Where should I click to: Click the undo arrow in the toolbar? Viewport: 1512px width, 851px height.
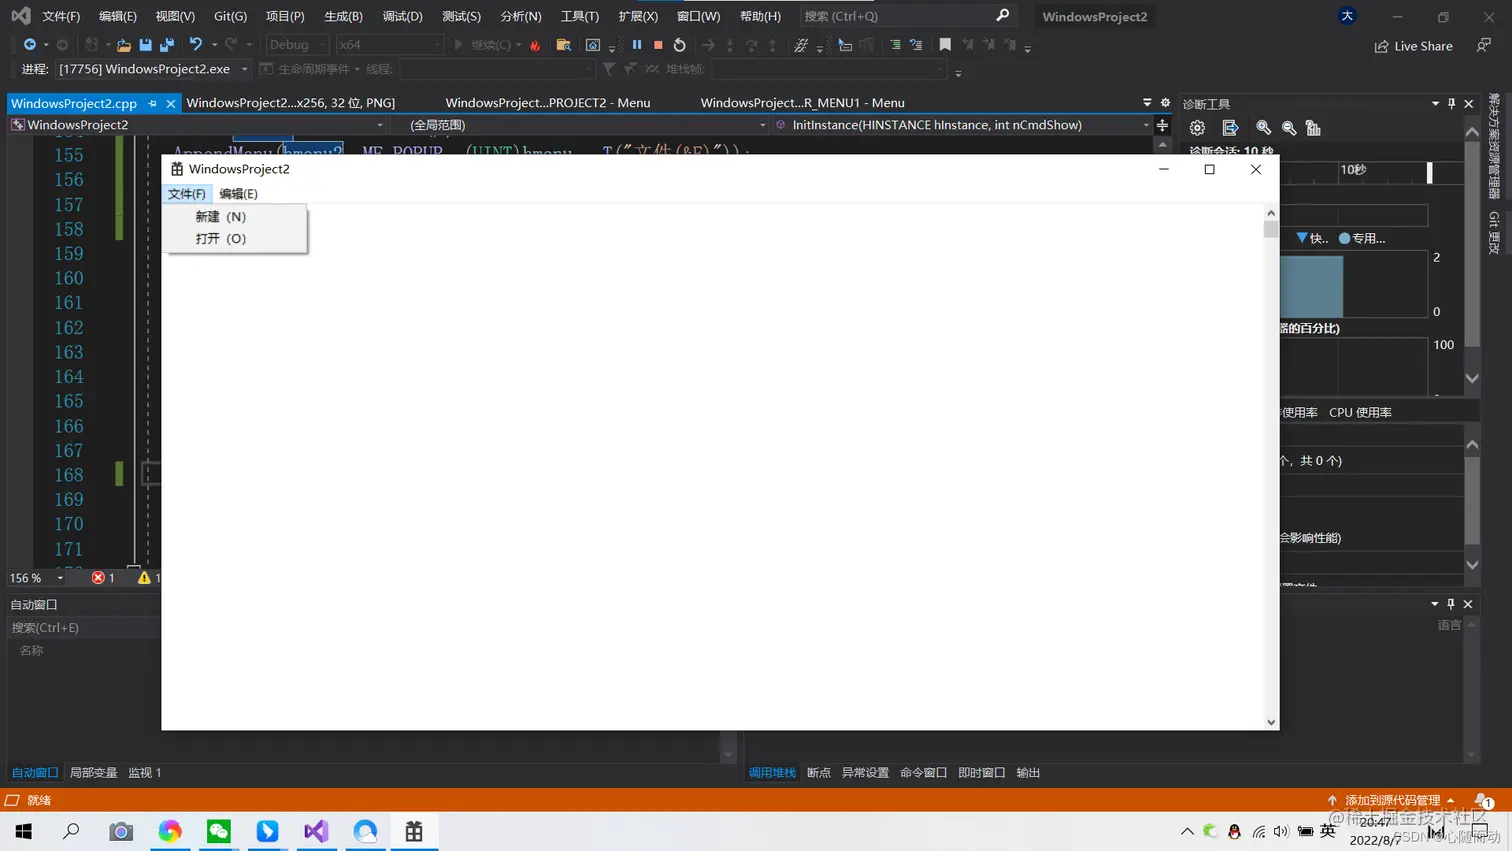point(196,45)
